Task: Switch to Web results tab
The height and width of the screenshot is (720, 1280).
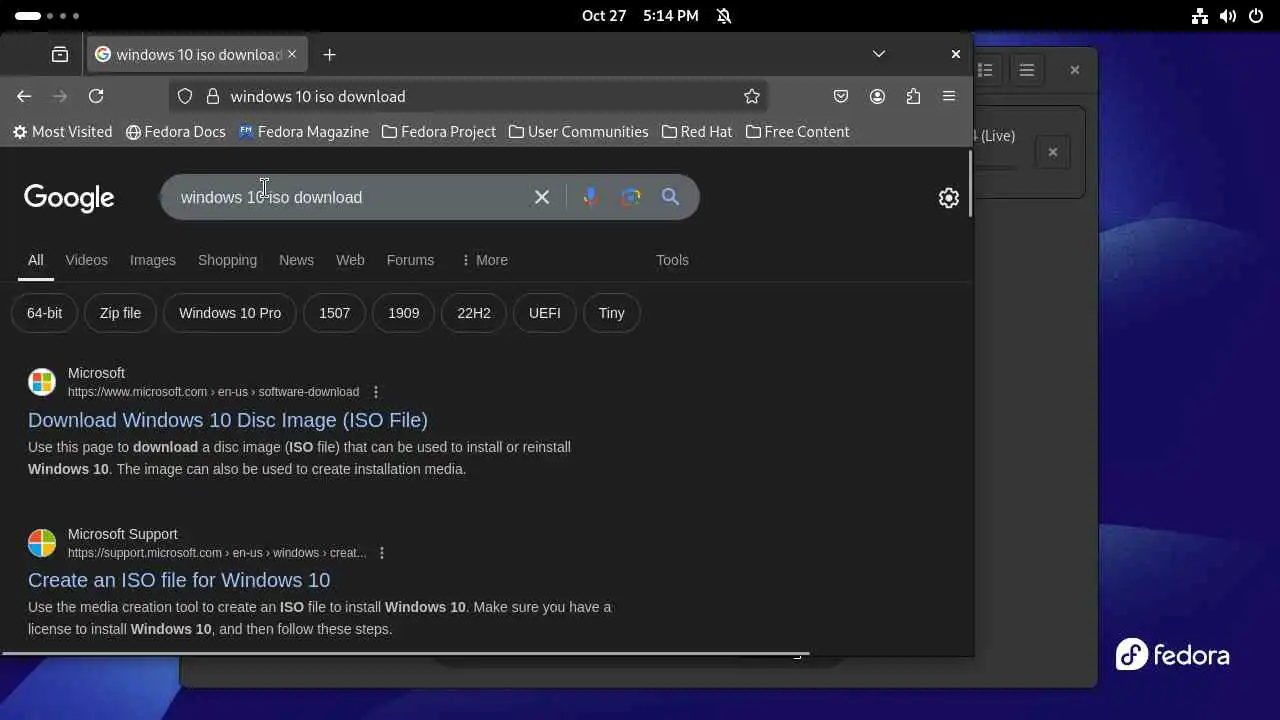Action: [350, 260]
